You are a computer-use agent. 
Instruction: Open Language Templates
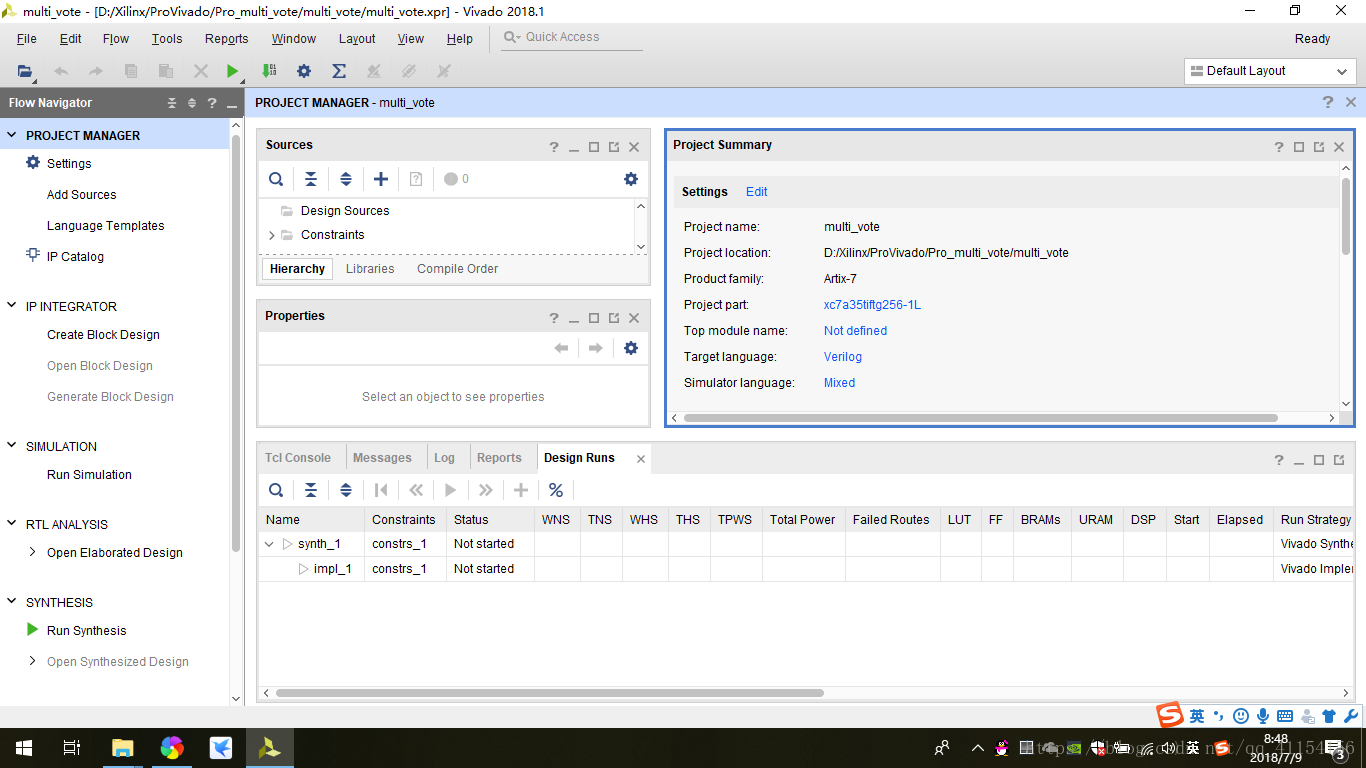[x=106, y=226]
